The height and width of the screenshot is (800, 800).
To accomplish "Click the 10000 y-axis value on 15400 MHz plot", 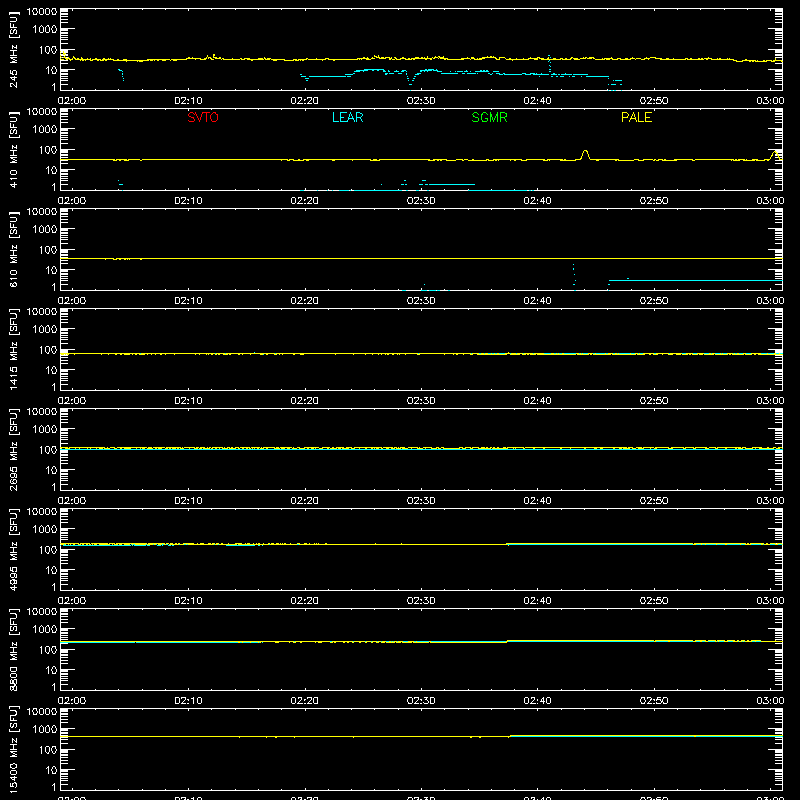I will coord(42,712).
